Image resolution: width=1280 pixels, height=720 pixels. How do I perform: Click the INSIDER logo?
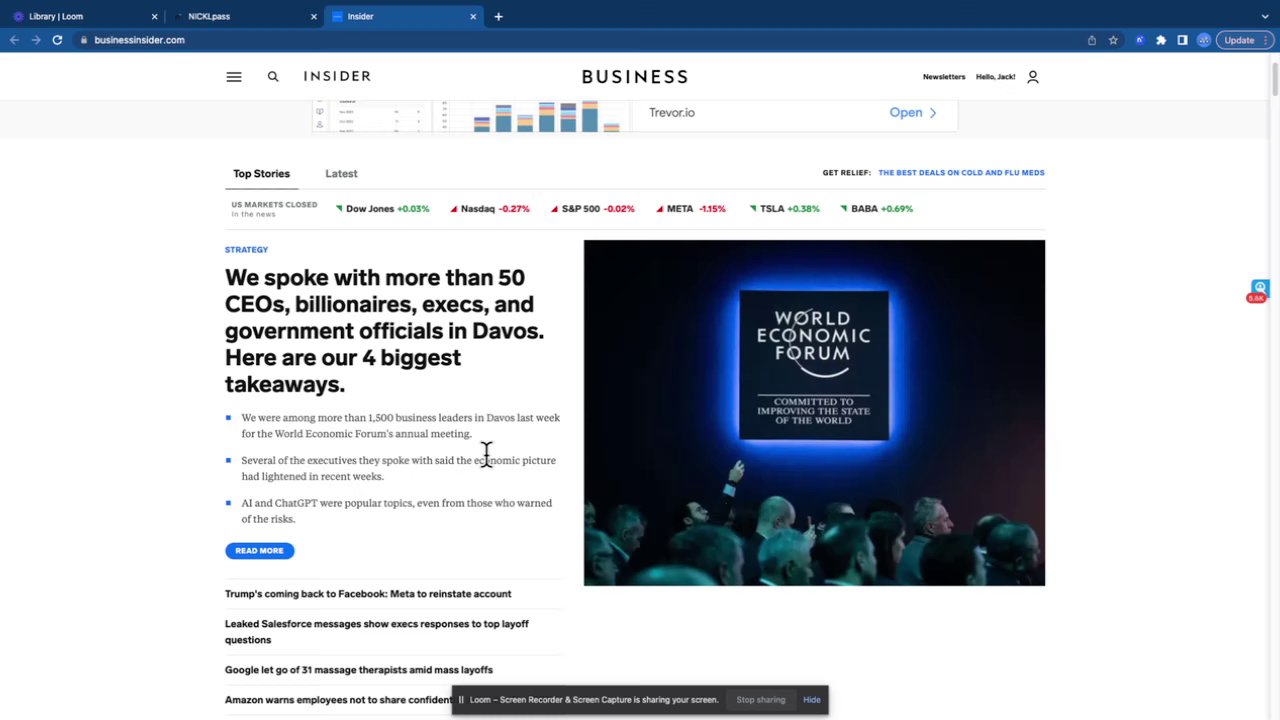(337, 76)
